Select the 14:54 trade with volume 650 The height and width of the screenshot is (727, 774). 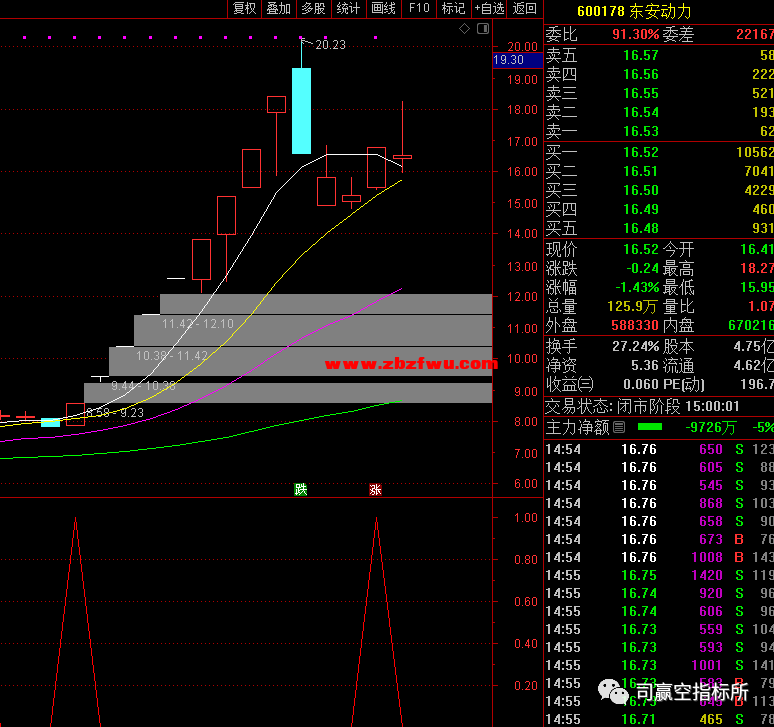(x=659, y=449)
